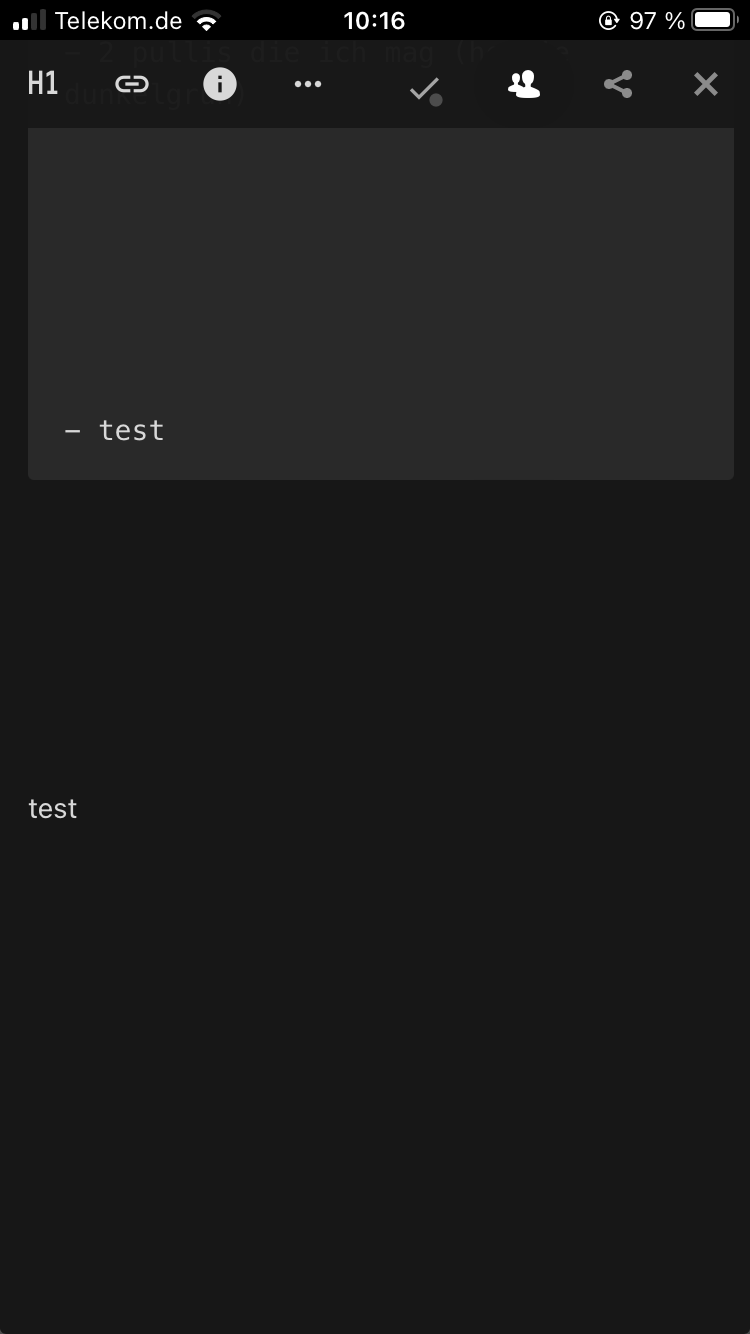Tap the Telekom.de carrier label
This screenshot has height=1334, width=750.
click(120, 20)
